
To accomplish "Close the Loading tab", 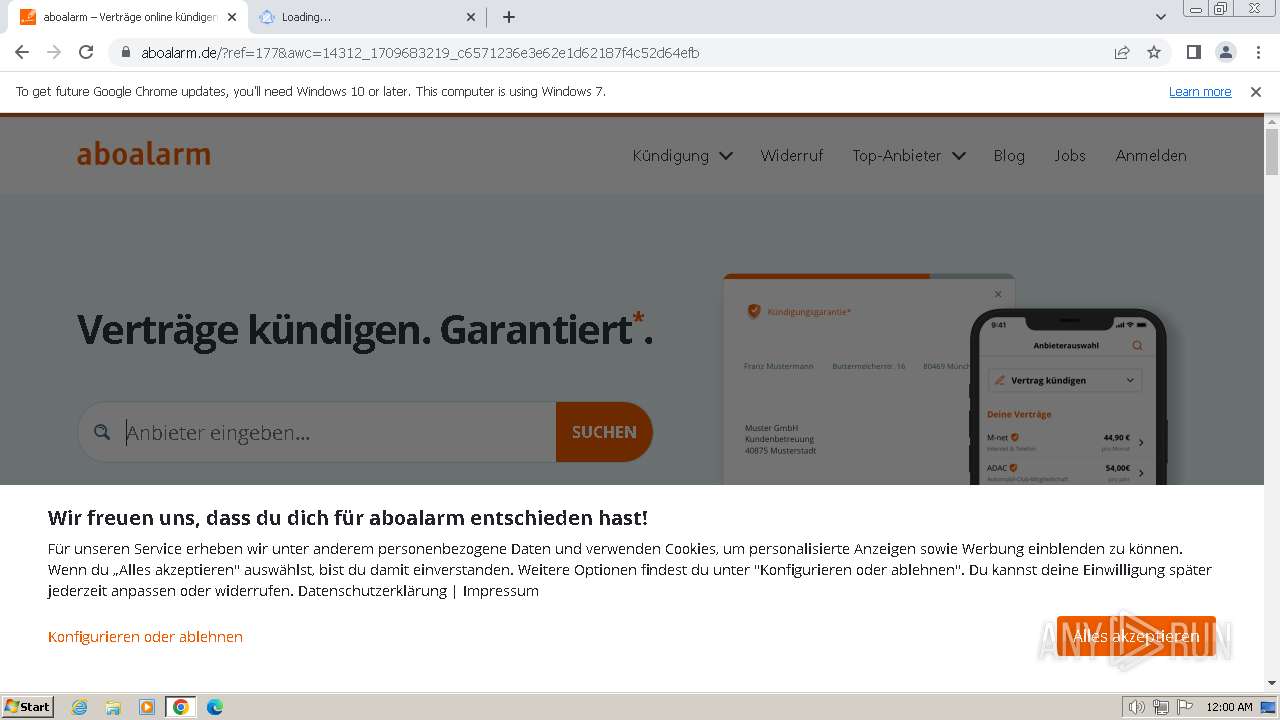I will (471, 17).
